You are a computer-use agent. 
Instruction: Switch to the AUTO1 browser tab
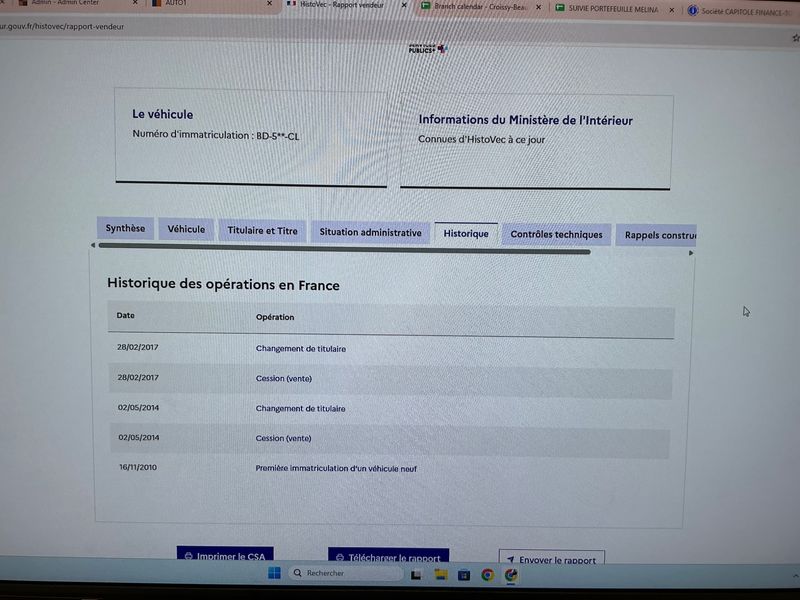pos(210,3)
